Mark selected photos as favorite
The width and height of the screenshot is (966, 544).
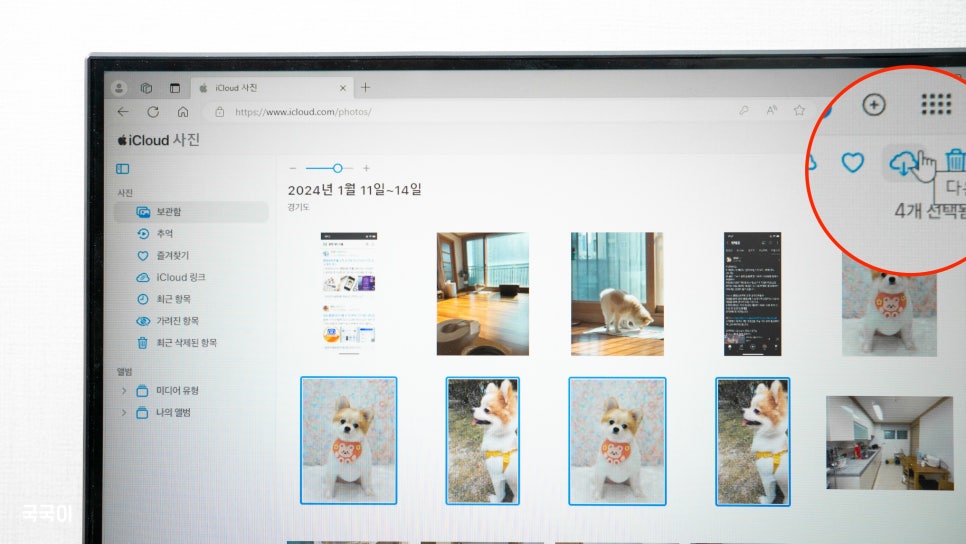pos(853,163)
